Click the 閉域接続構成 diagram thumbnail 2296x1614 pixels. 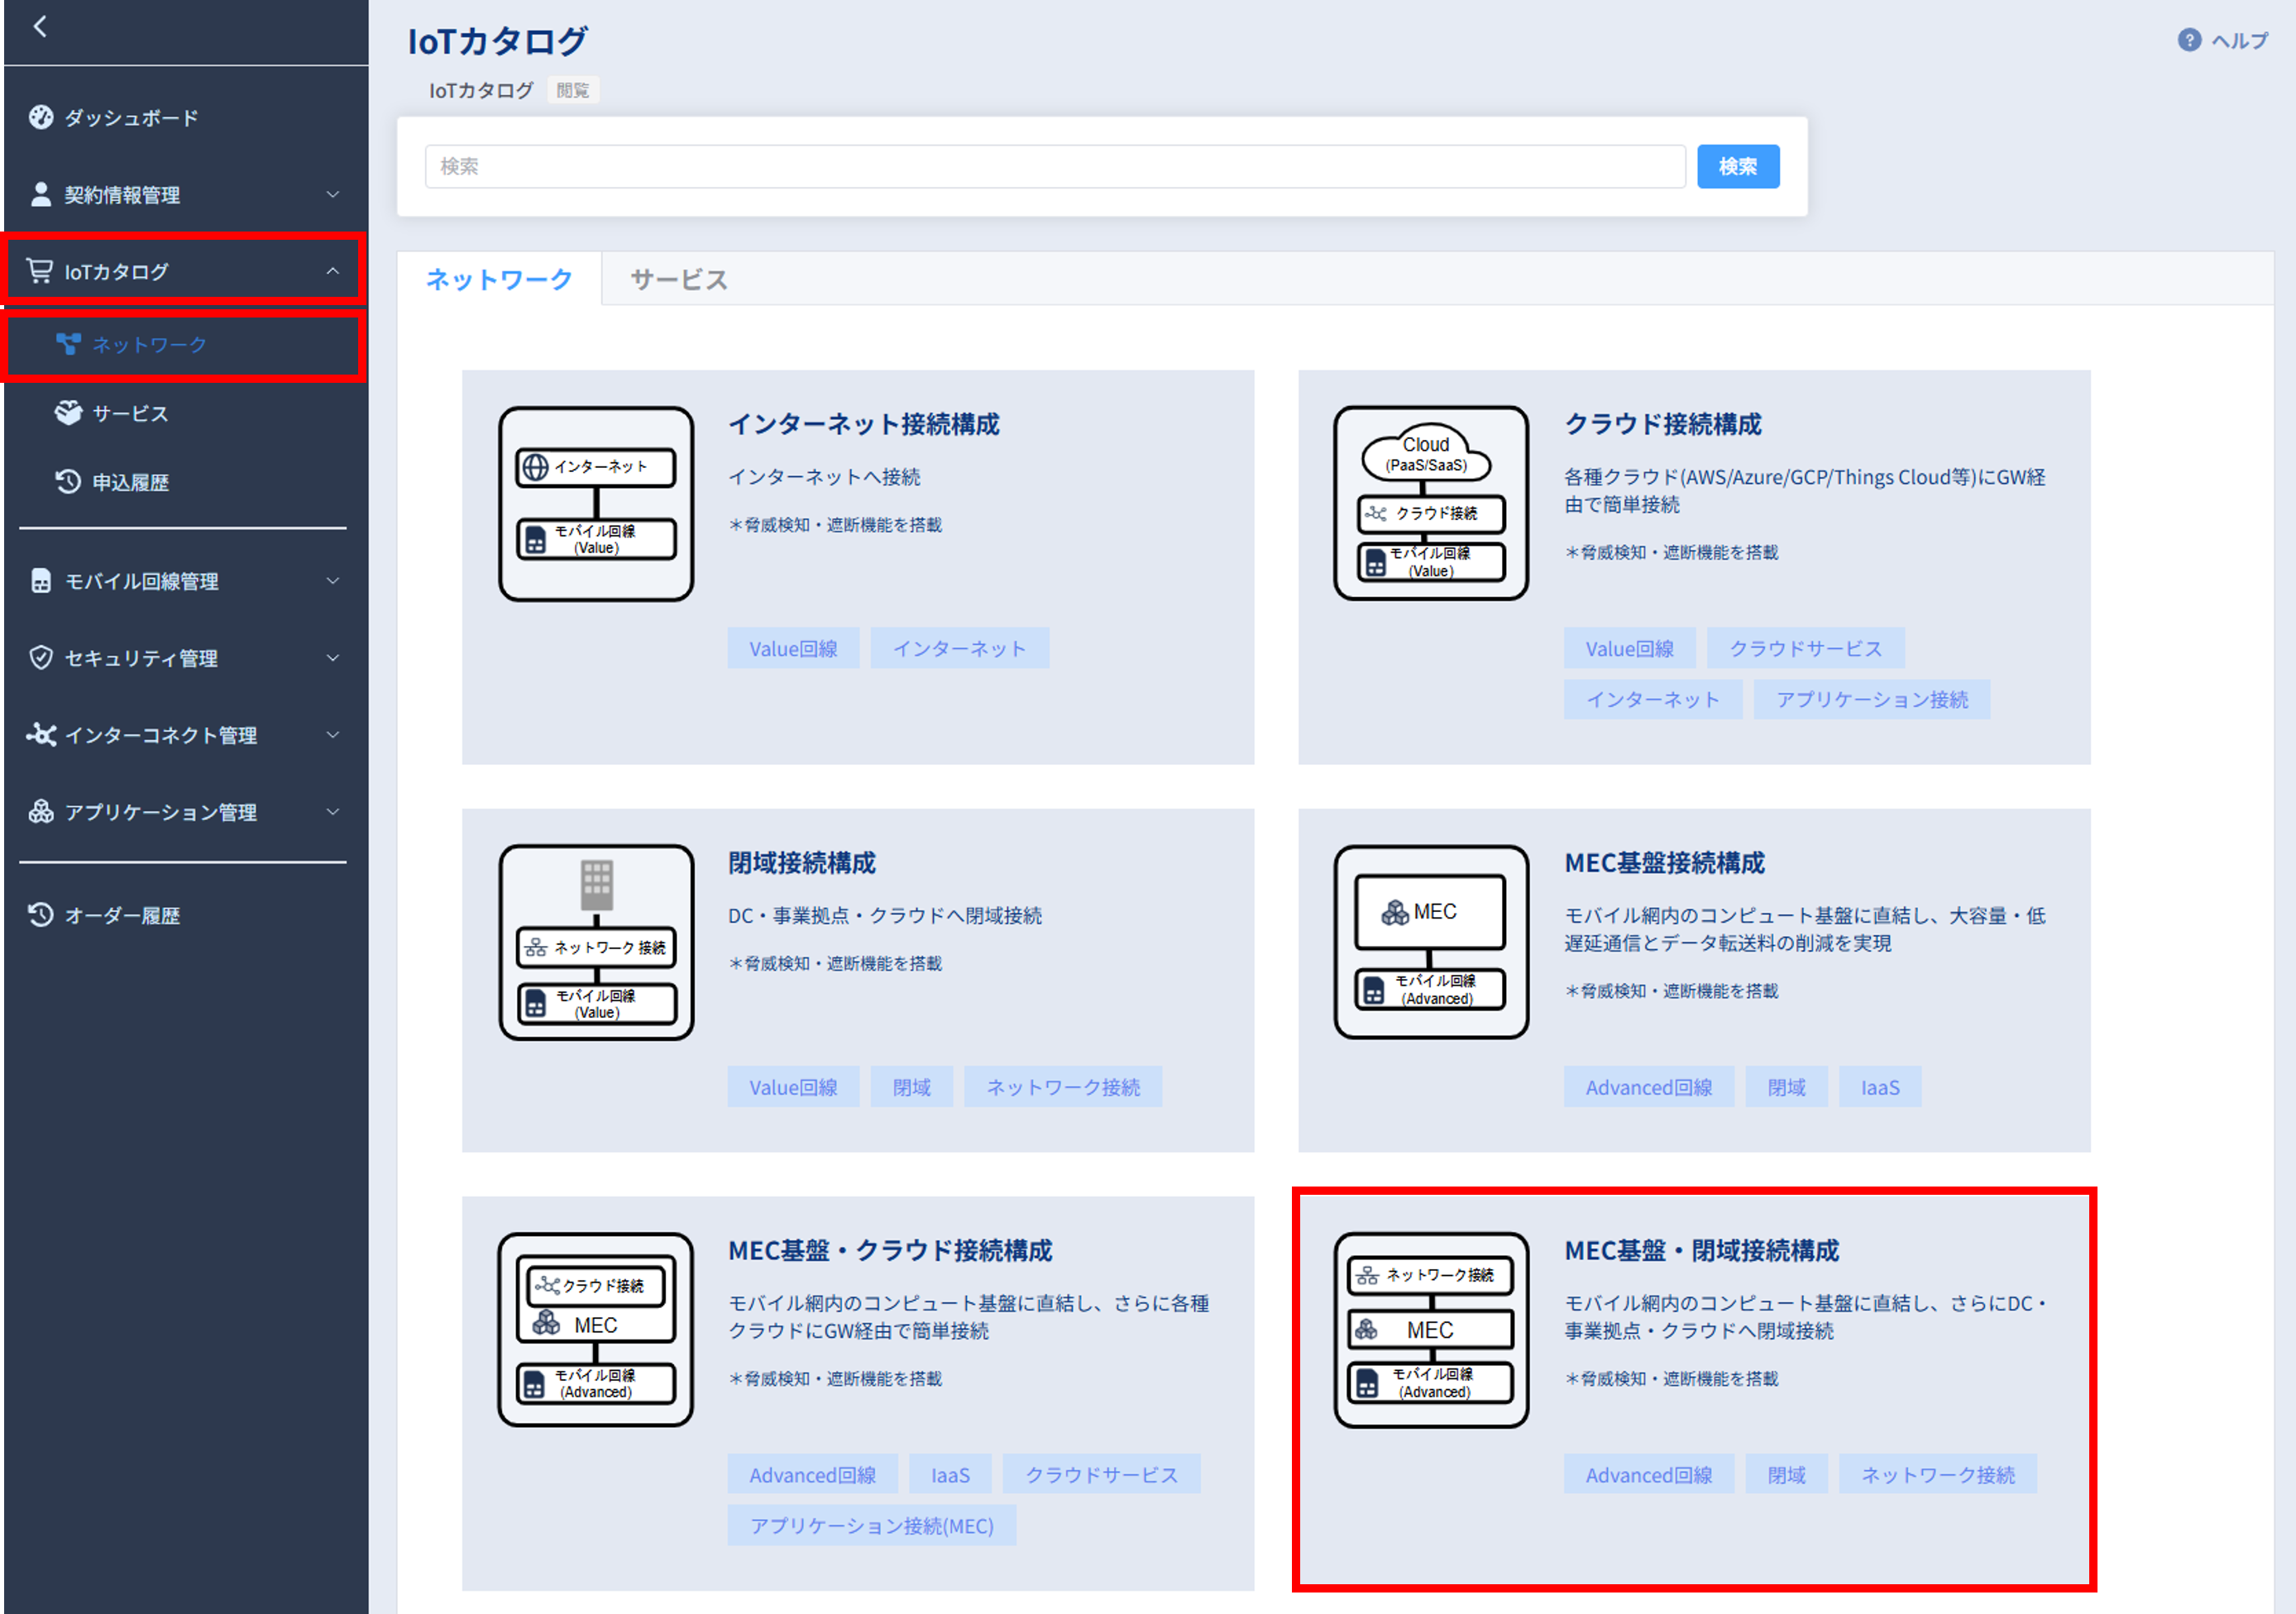pos(596,942)
